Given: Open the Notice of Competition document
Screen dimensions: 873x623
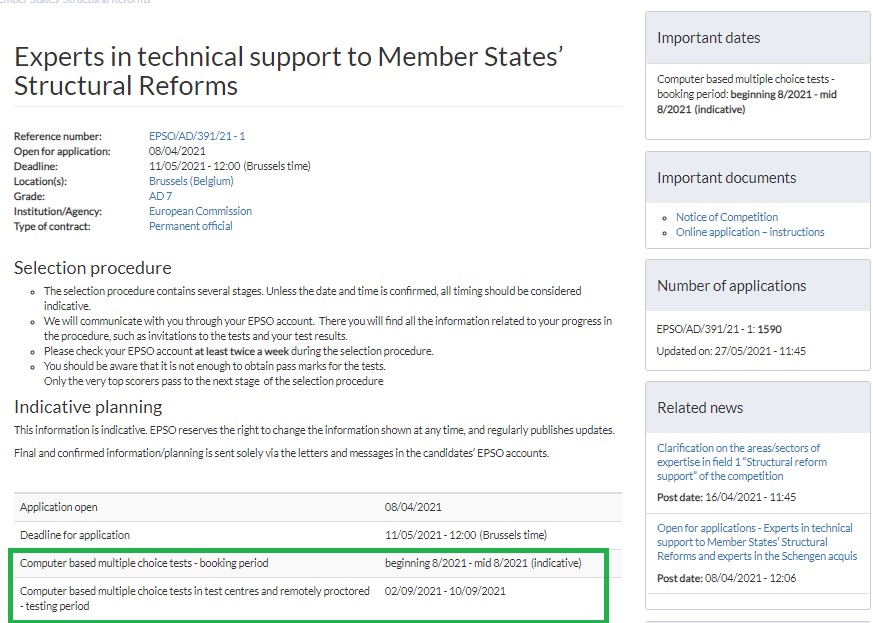Looking at the screenshot, I should 726,217.
